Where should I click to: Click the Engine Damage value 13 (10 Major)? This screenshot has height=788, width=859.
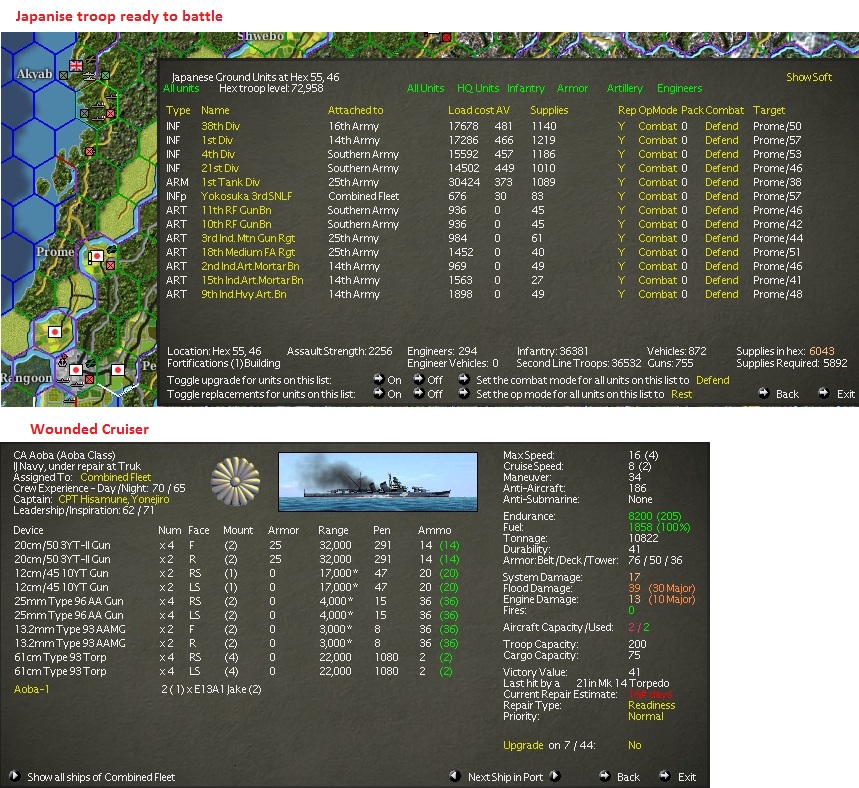pos(662,599)
